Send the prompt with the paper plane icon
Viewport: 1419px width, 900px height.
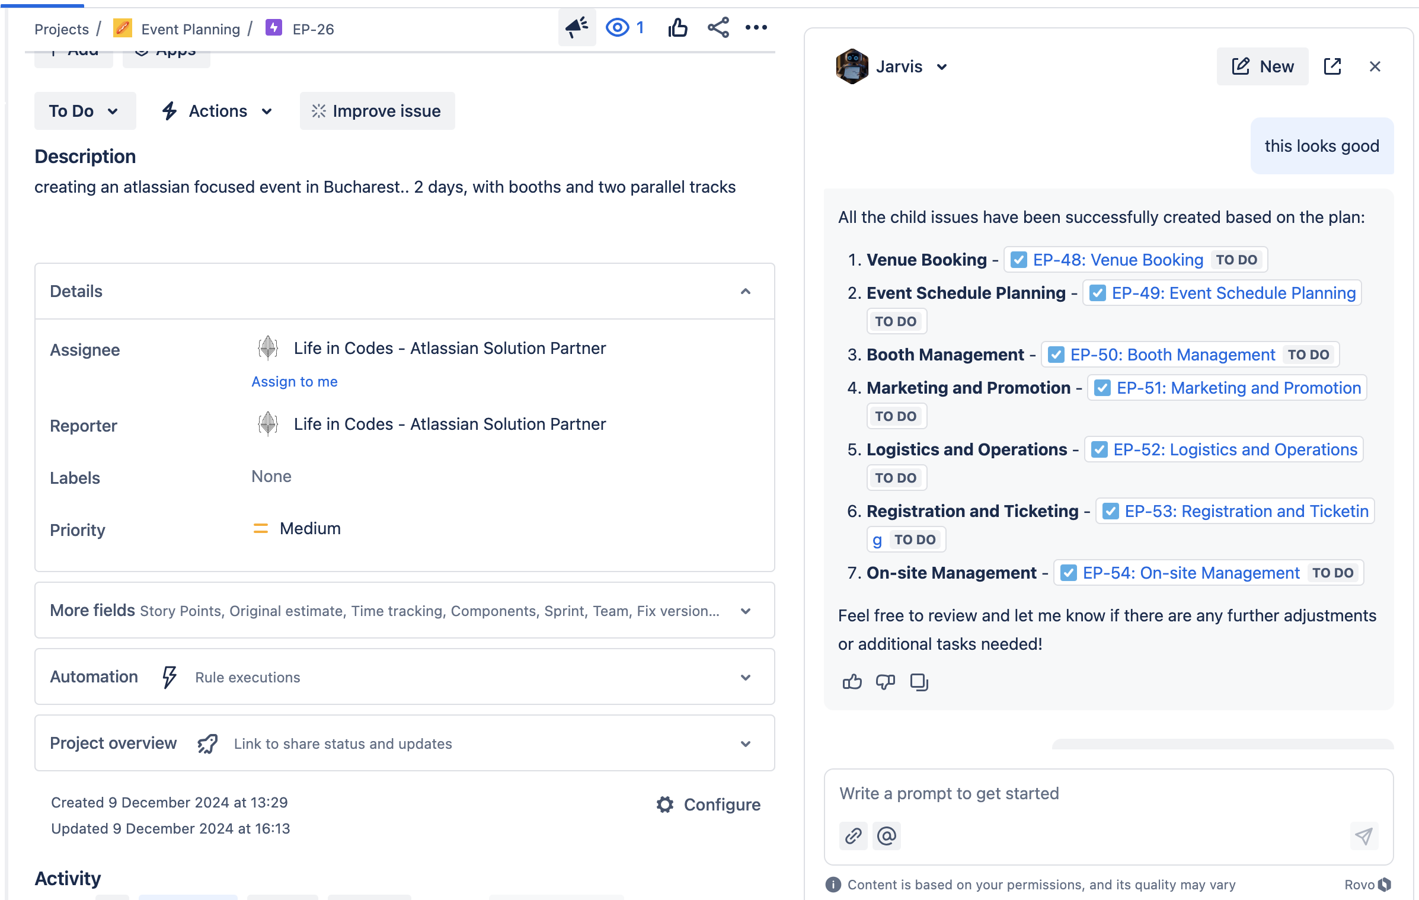point(1364,836)
